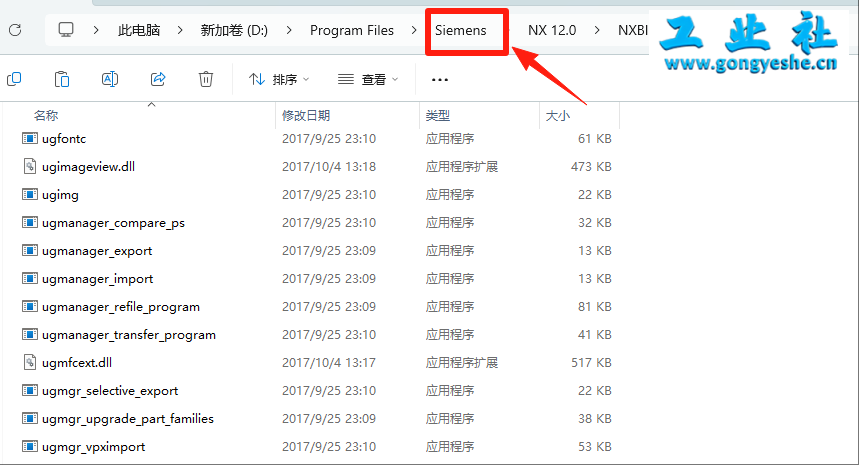Select the file name ugmanager_transfer_program
The image size is (859, 465).
click(x=129, y=335)
